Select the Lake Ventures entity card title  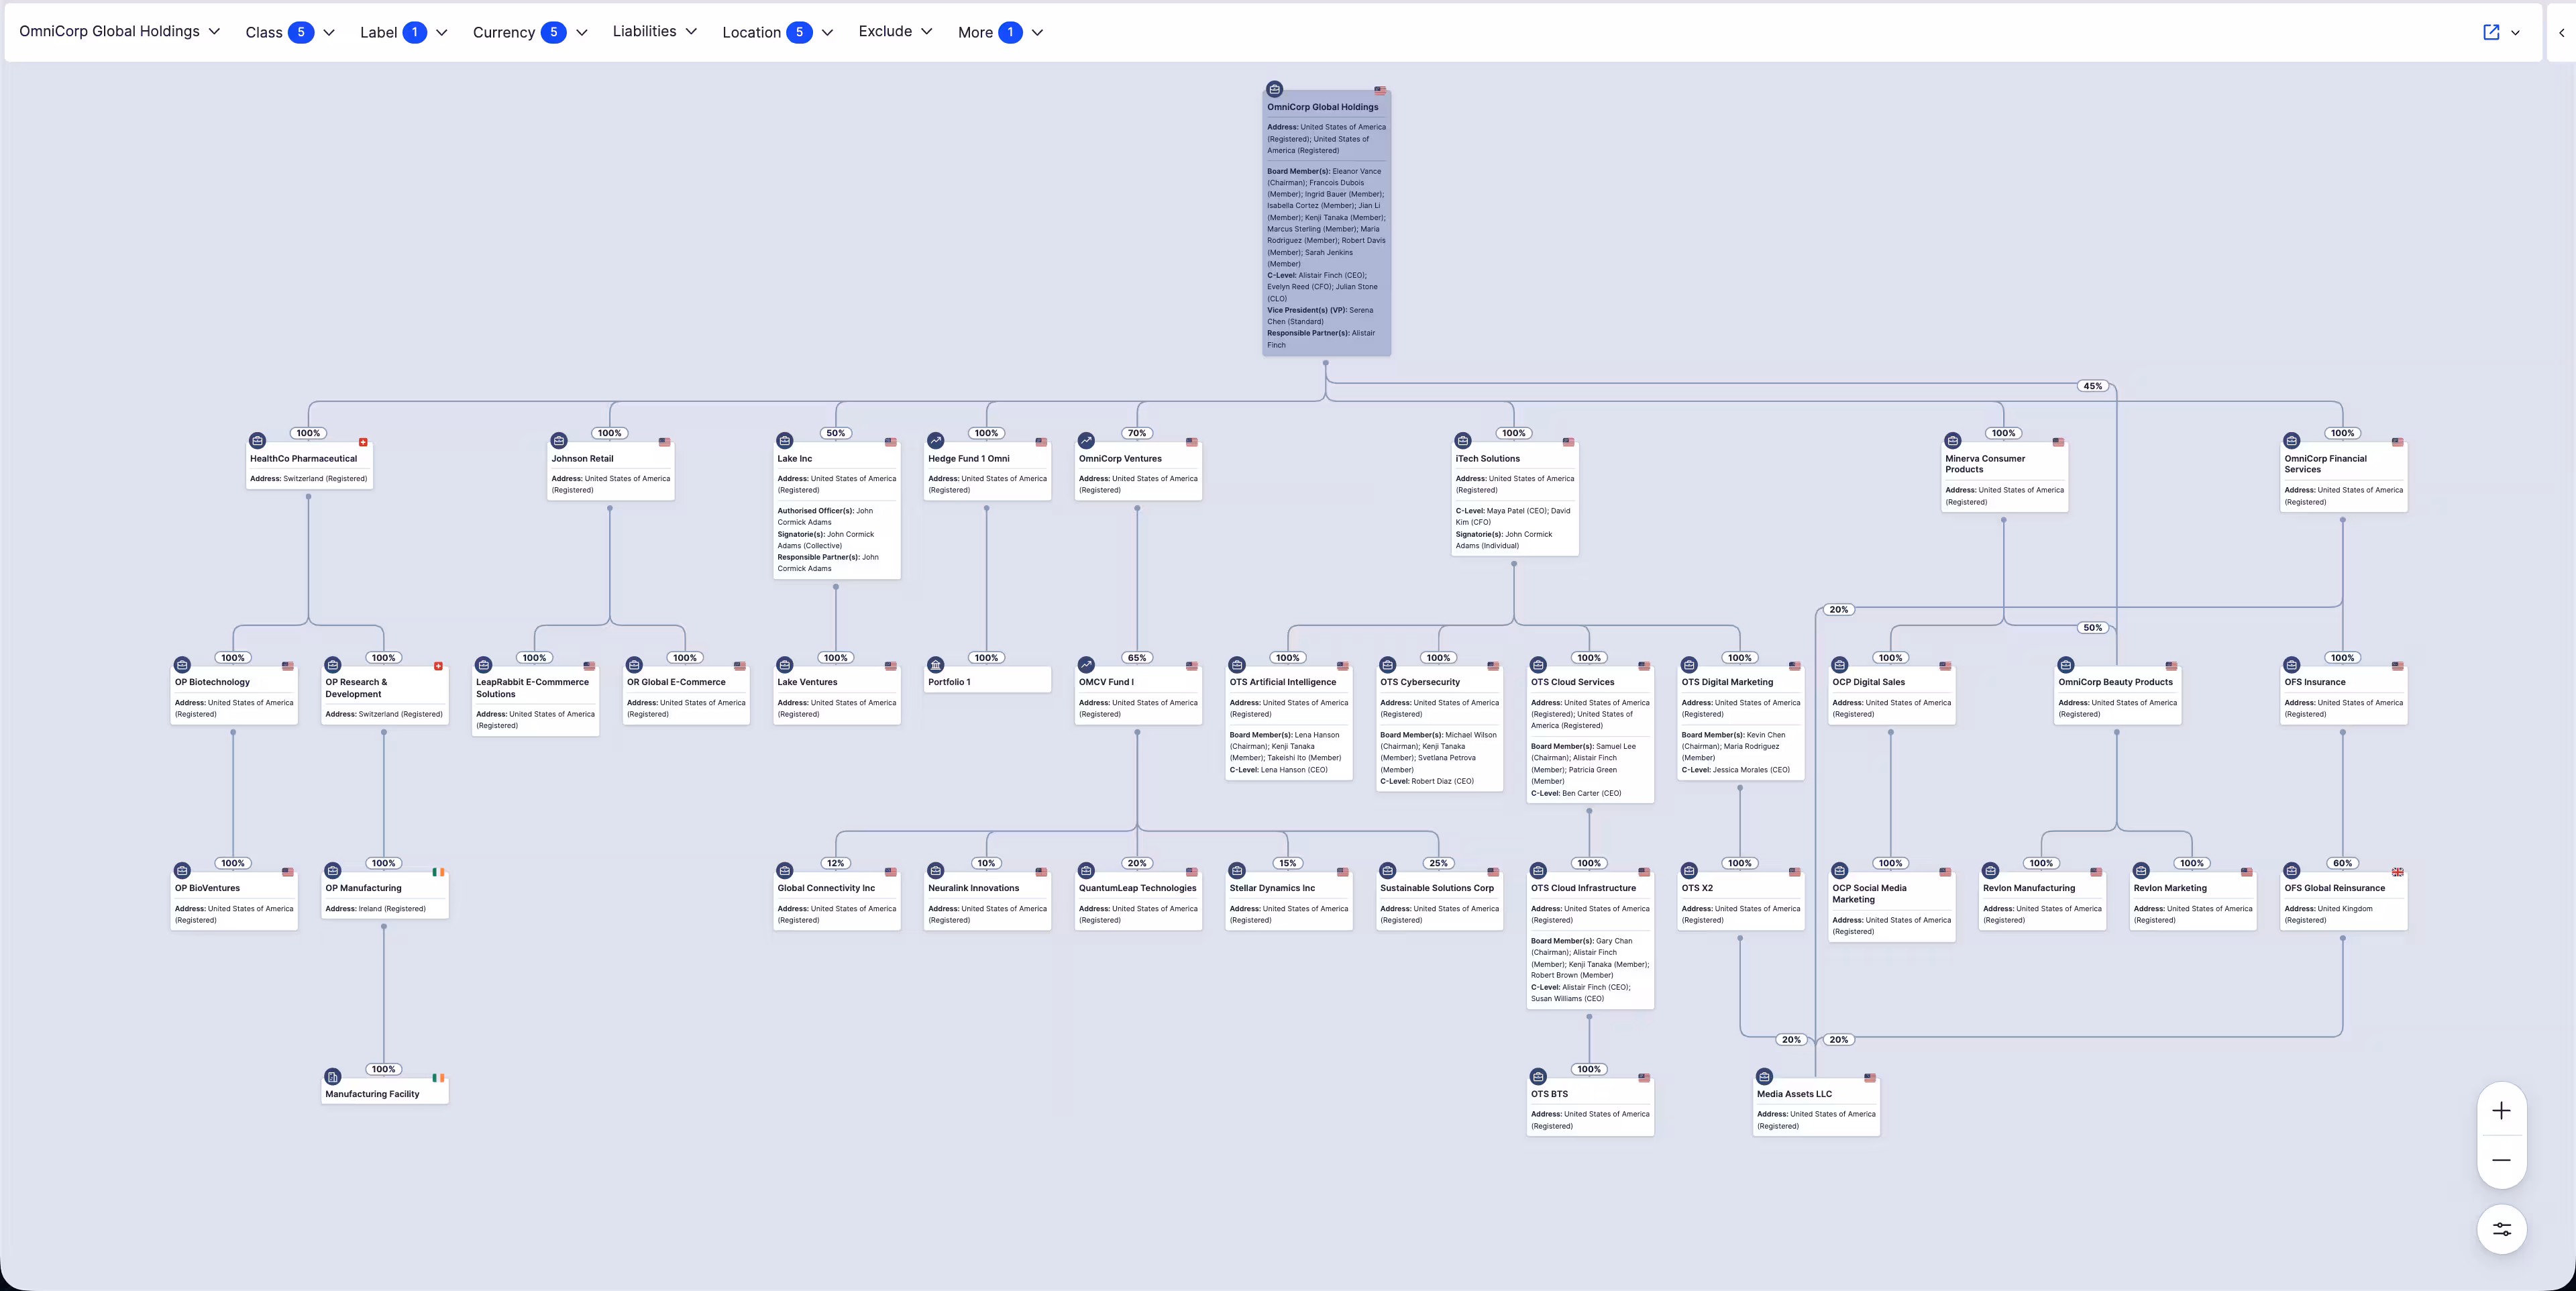[807, 682]
